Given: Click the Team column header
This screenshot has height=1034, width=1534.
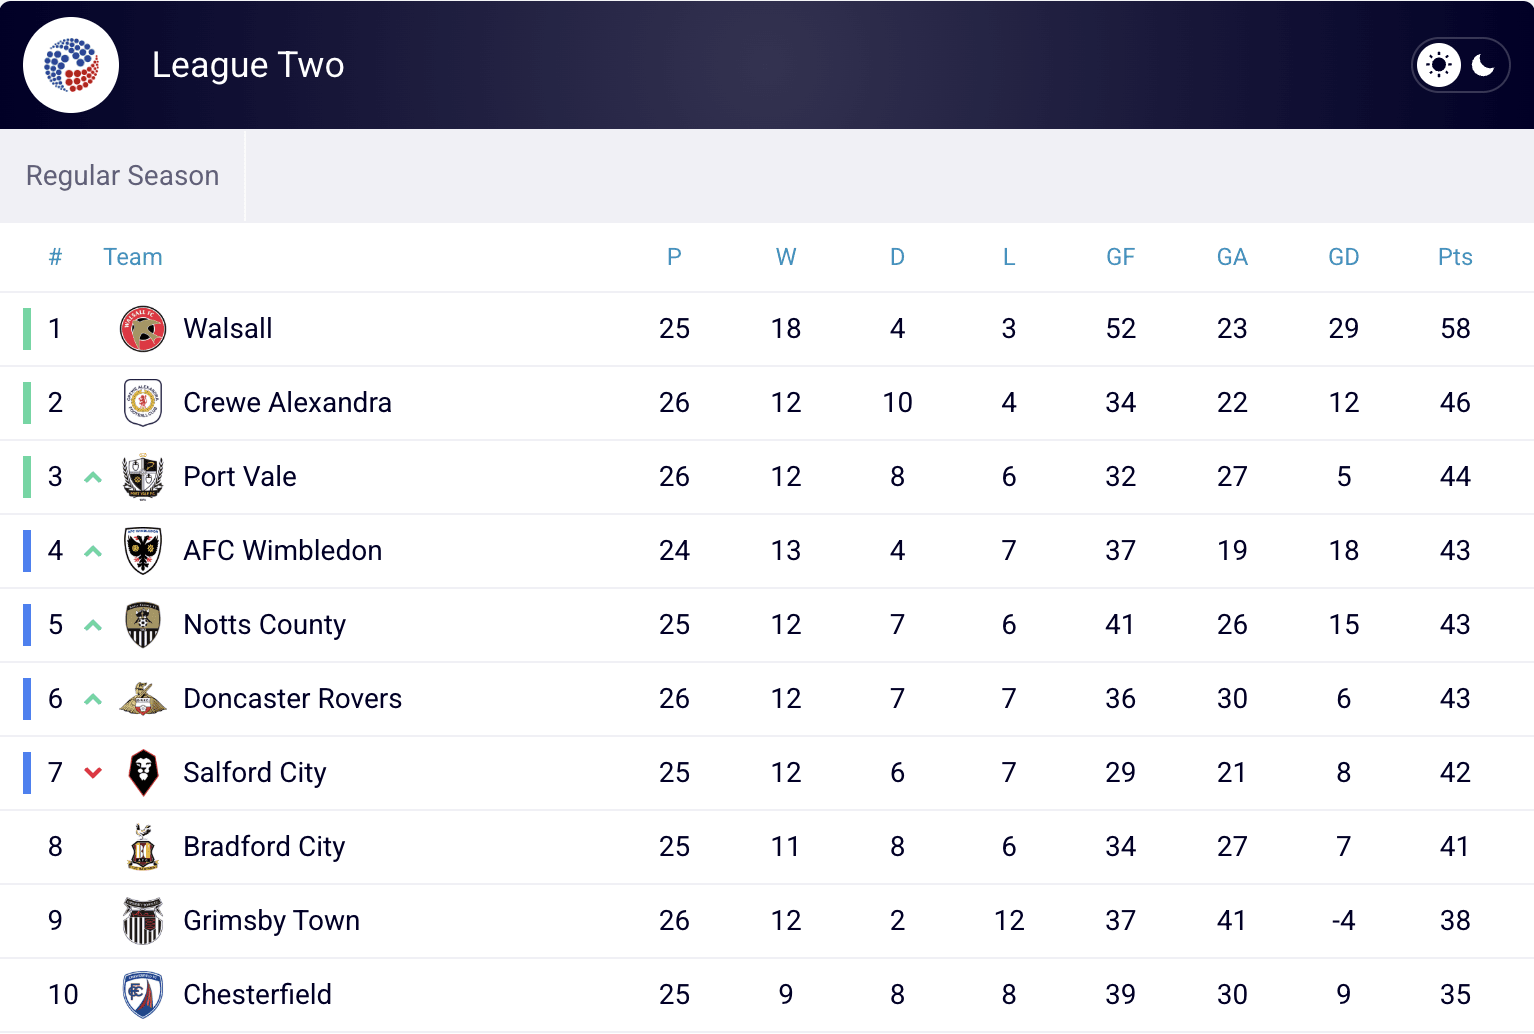Looking at the screenshot, I should 133,257.
